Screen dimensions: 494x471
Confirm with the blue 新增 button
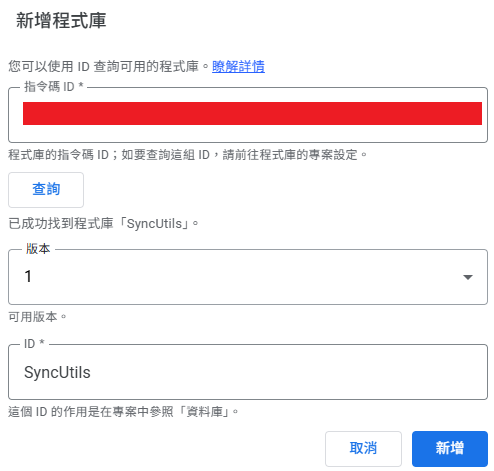450,448
